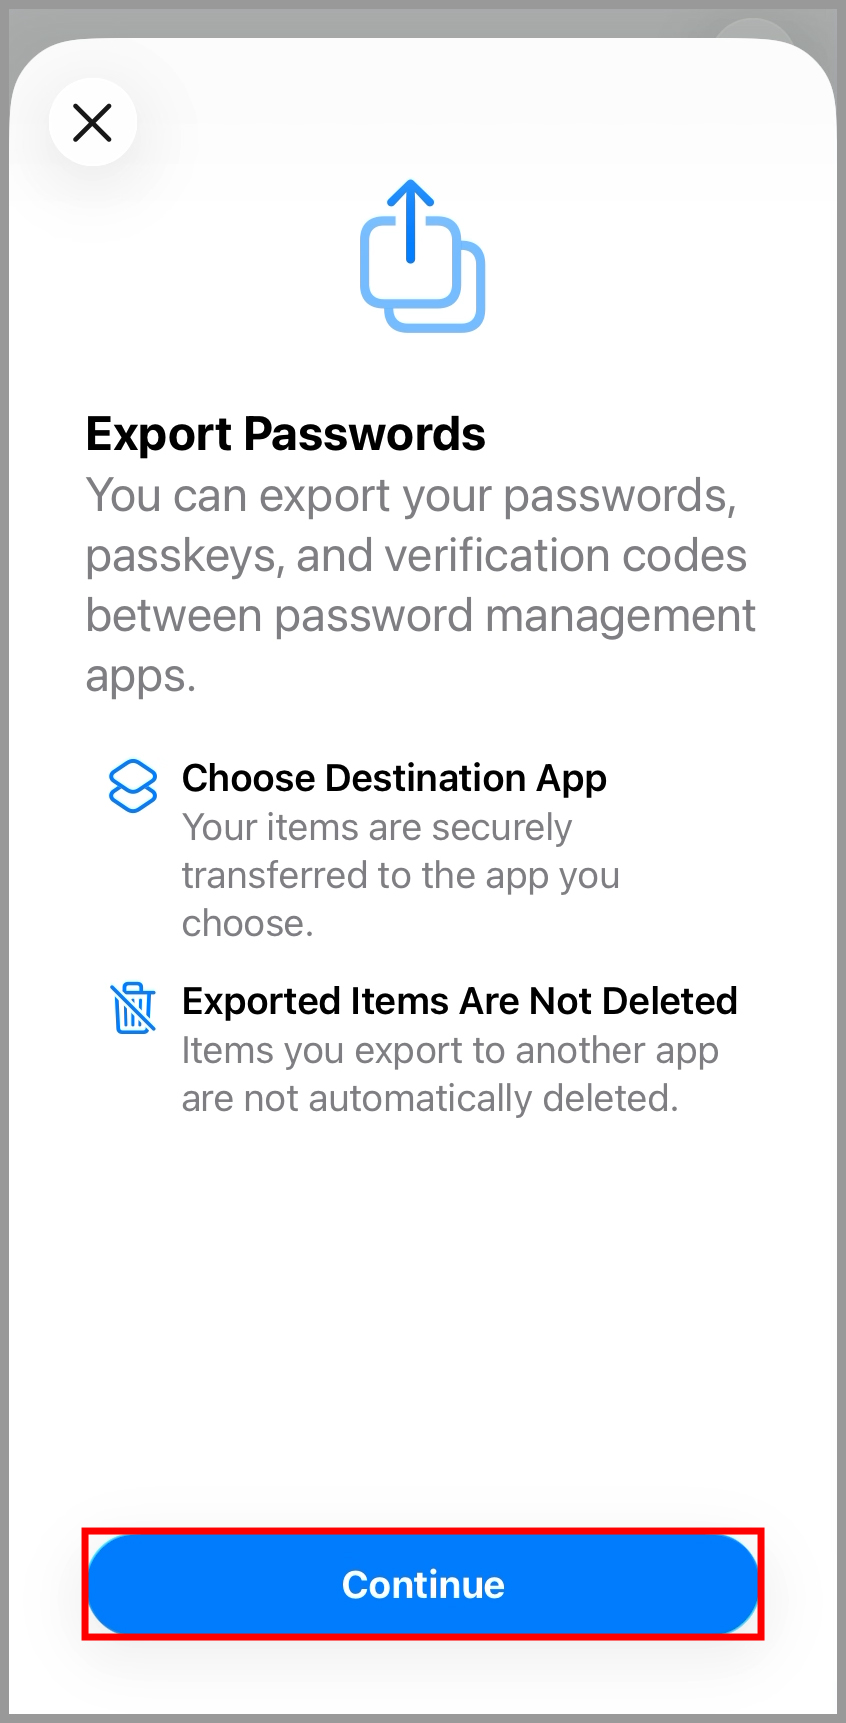Click the Export Passwords title
This screenshot has height=1723, width=846.
285,434
